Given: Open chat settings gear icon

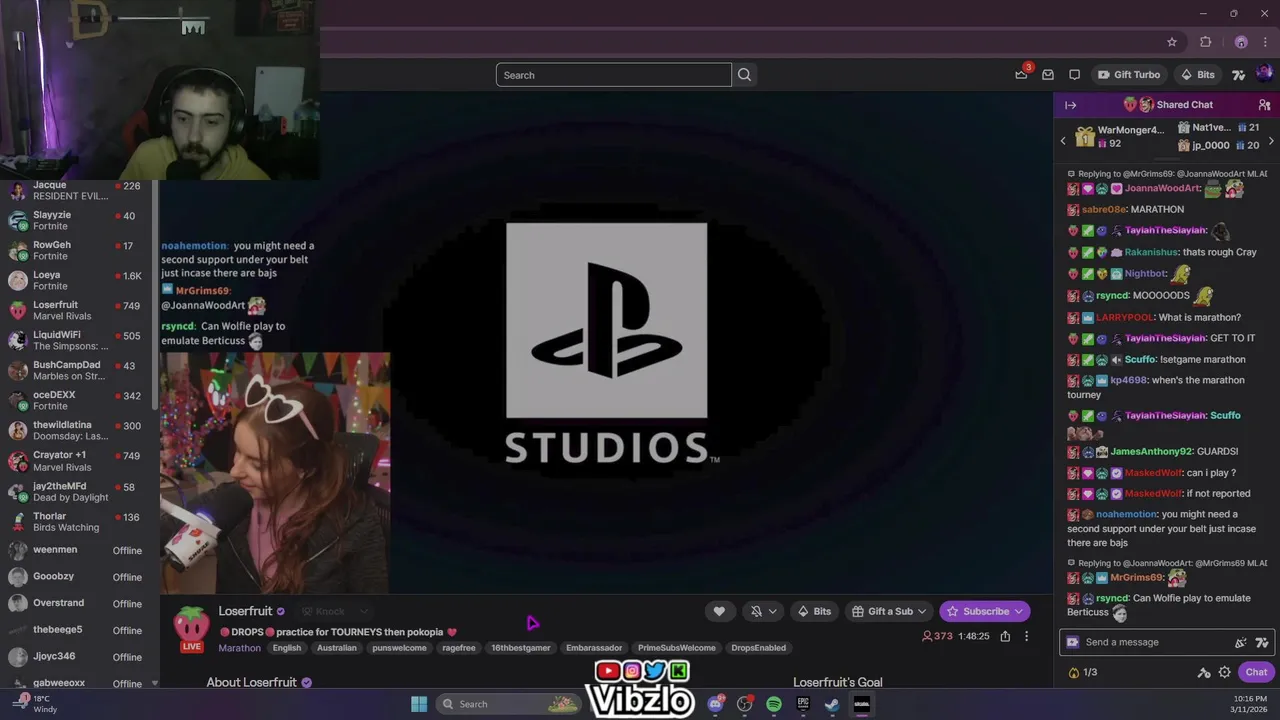Looking at the screenshot, I should tap(1224, 672).
